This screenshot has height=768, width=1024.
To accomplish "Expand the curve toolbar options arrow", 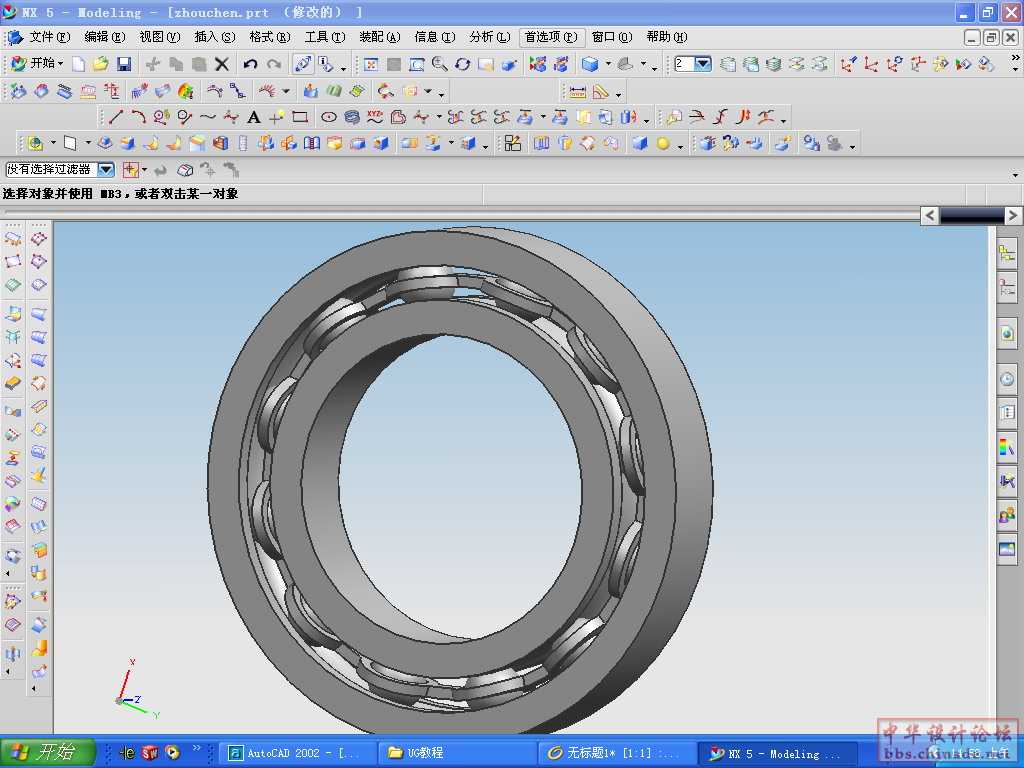I will [647, 120].
